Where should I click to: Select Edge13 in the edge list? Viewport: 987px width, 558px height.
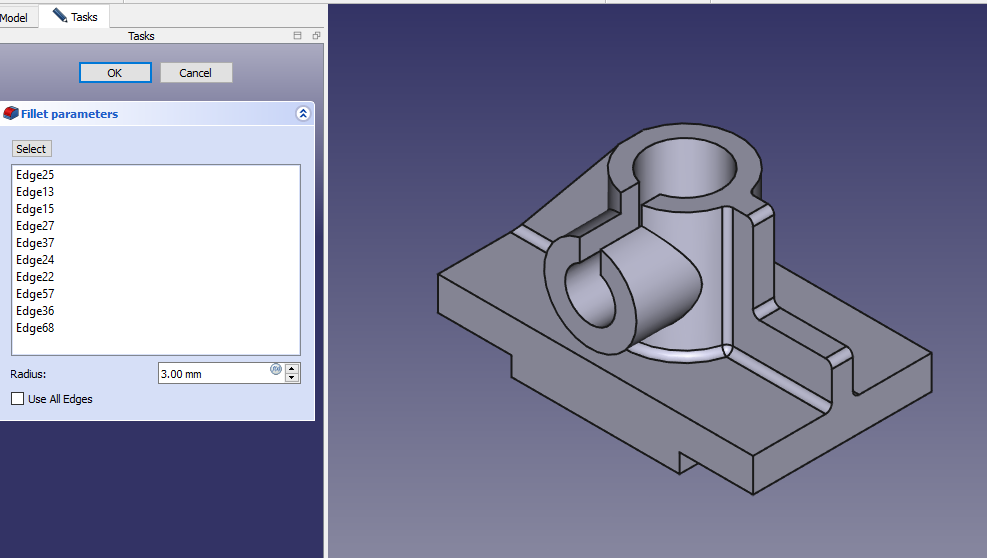click(x=35, y=192)
